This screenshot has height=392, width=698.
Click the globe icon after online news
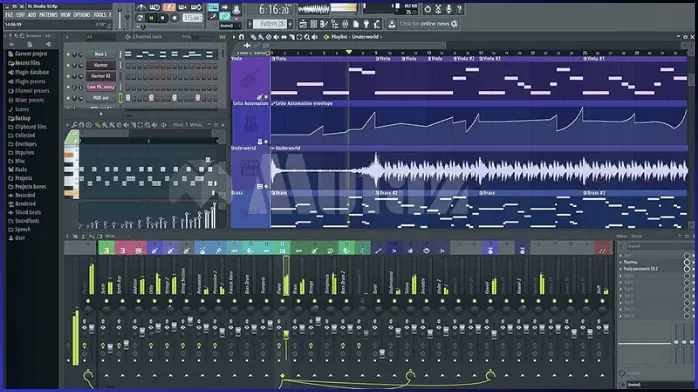[454, 24]
